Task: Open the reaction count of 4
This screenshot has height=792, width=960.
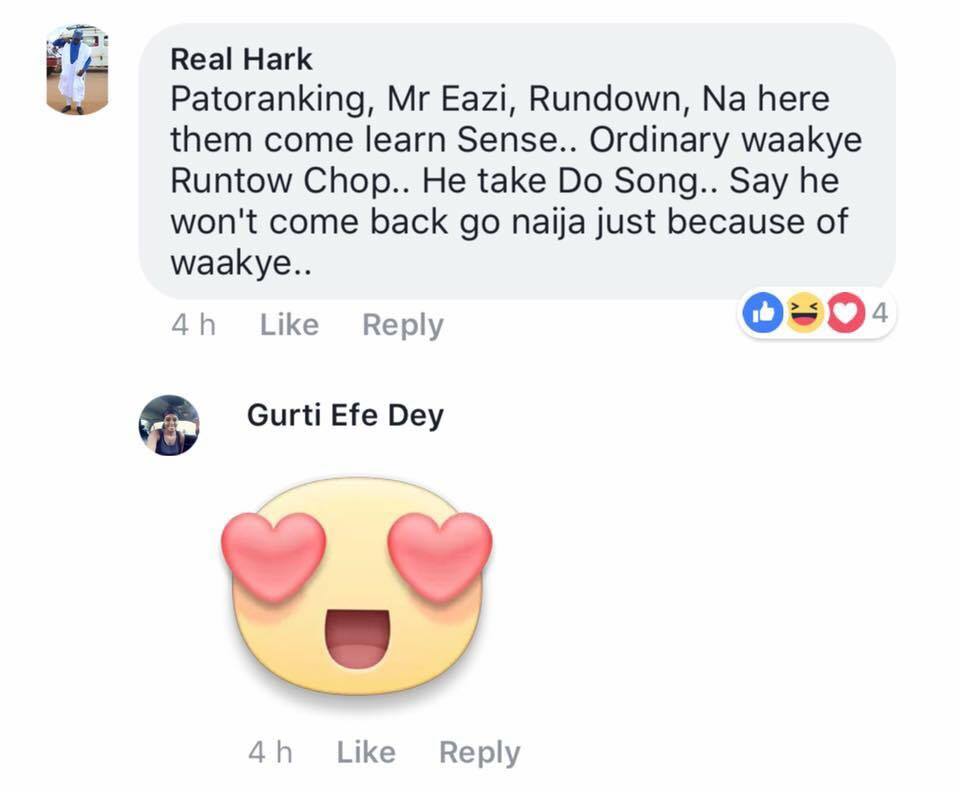Action: (x=879, y=313)
